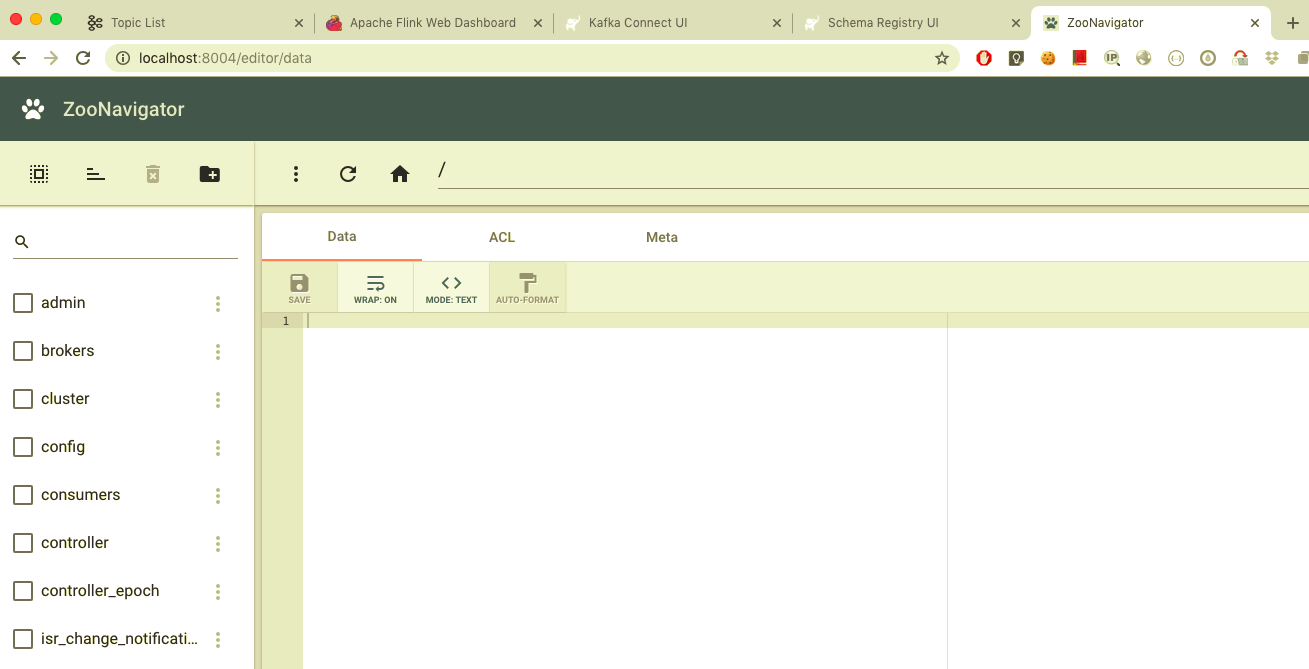Screen dimensions: 1309x669
Task: Click the cookie extension icon
Action: [1048, 58]
